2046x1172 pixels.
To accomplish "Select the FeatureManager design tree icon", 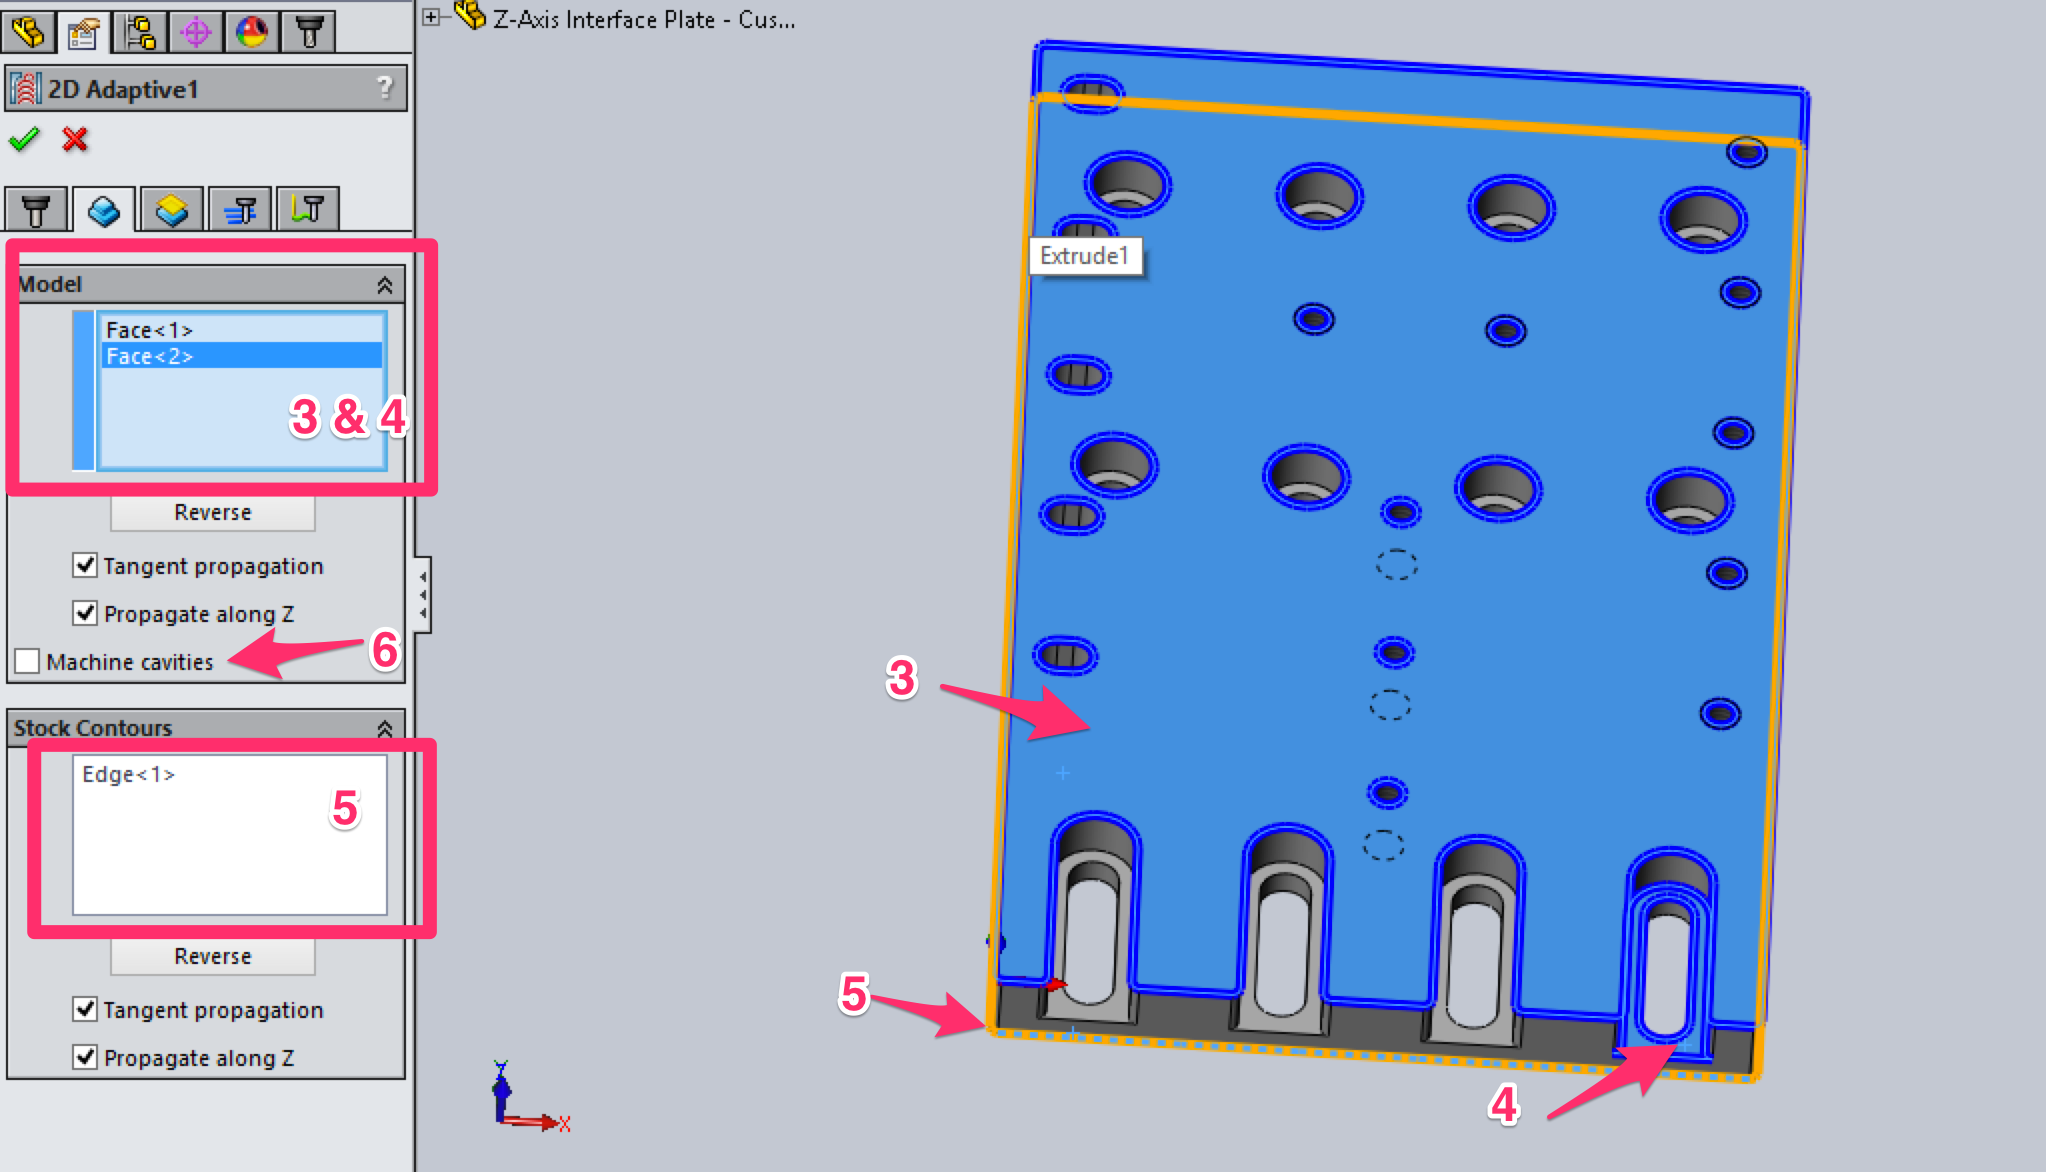I will (30, 30).
